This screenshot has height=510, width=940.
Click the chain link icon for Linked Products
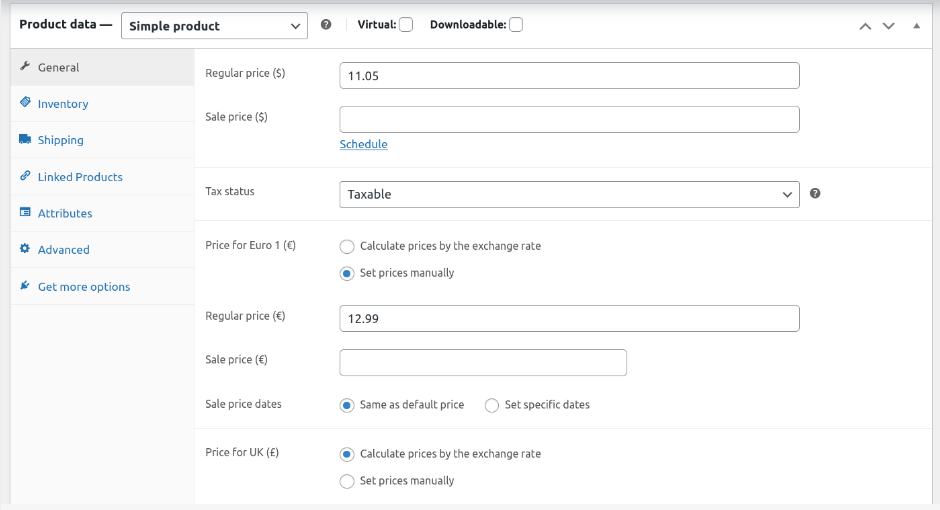click(x=25, y=176)
